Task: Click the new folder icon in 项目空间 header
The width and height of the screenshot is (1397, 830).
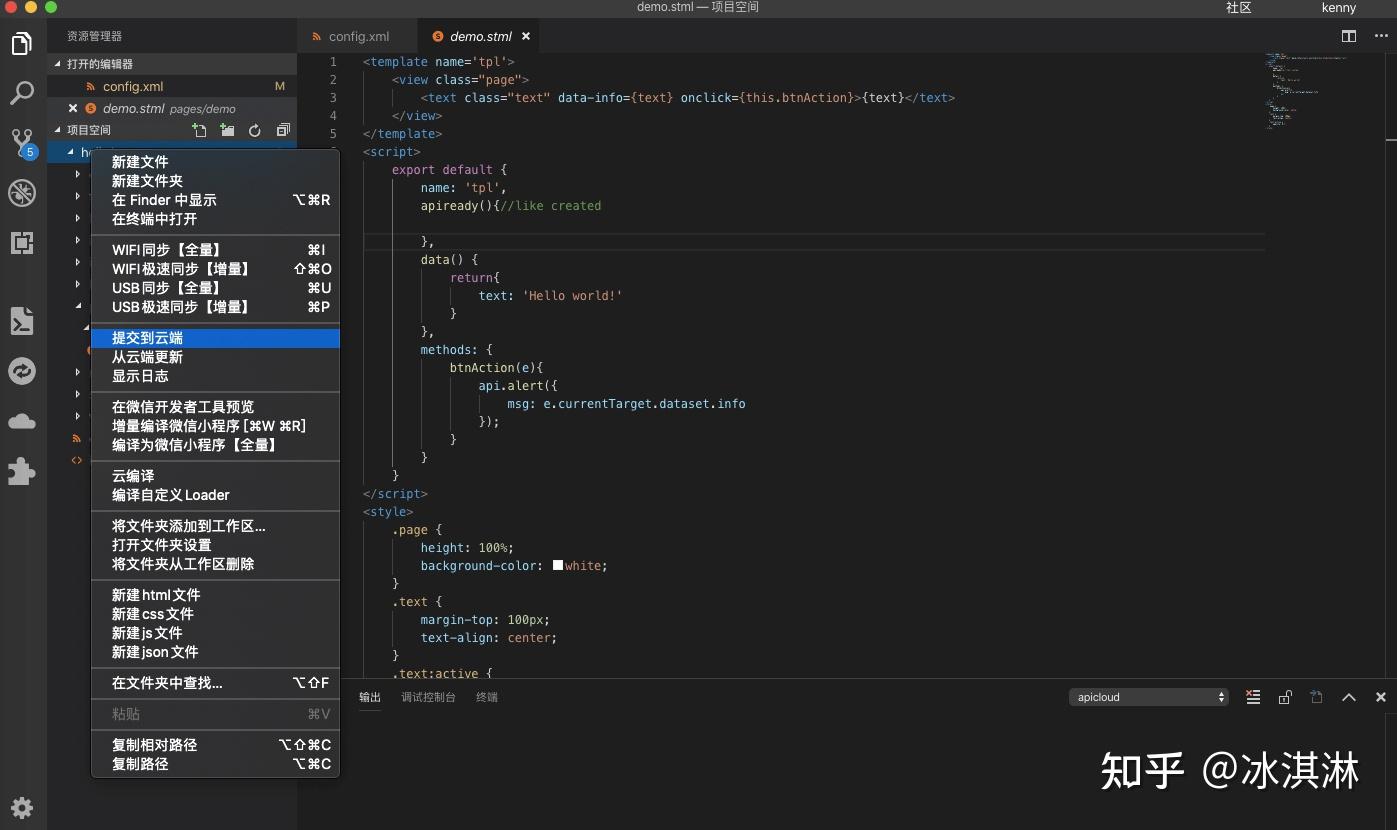Action: click(x=228, y=130)
